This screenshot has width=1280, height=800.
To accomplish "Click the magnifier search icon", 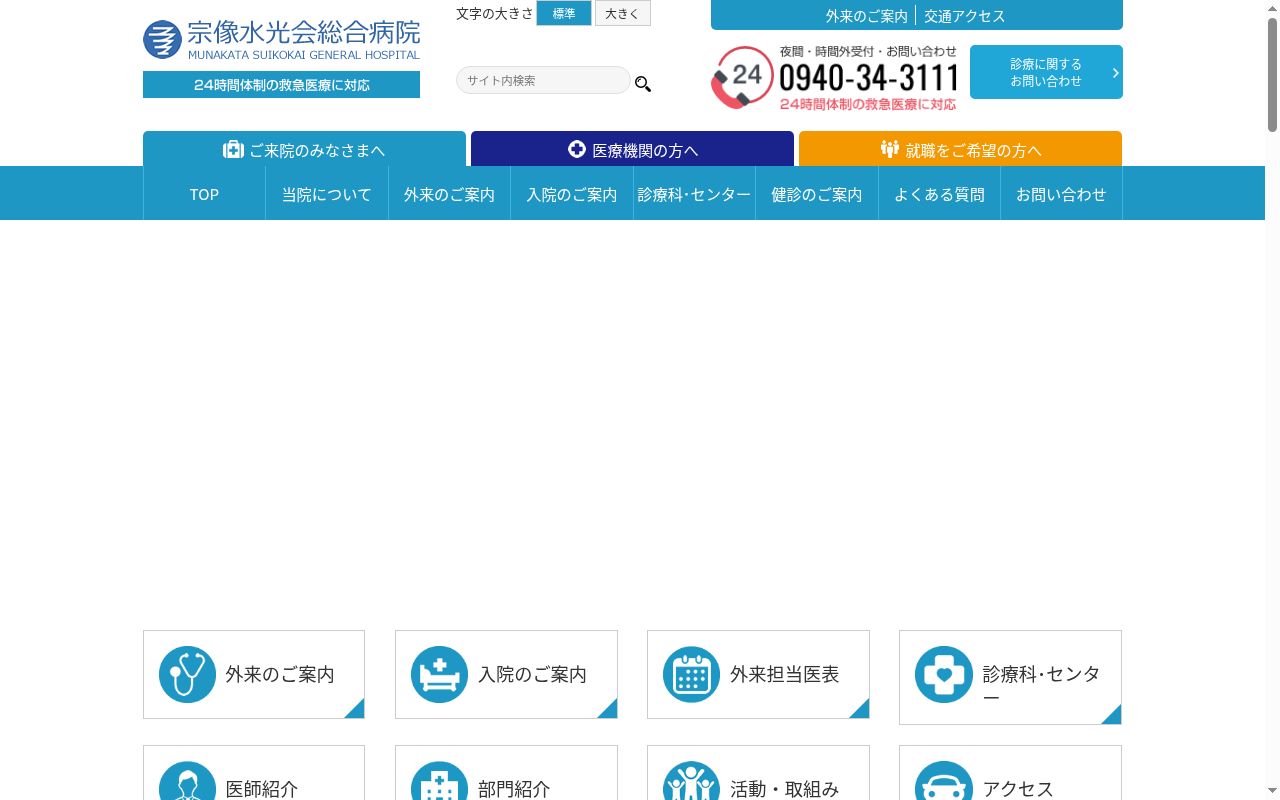I will pos(643,84).
